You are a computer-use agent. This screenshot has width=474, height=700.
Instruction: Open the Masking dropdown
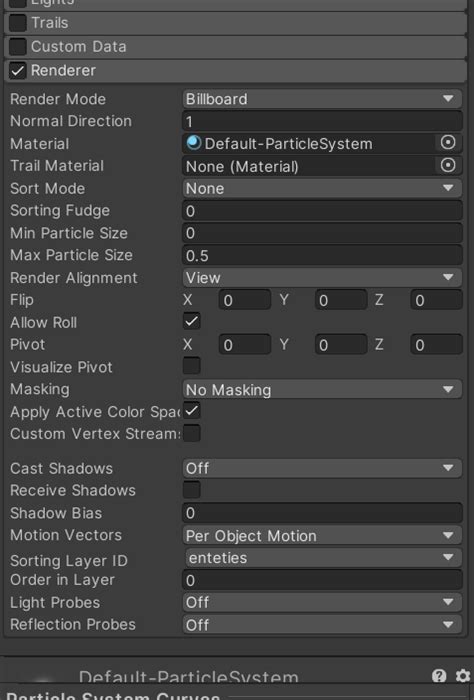[x=322, y=389]
